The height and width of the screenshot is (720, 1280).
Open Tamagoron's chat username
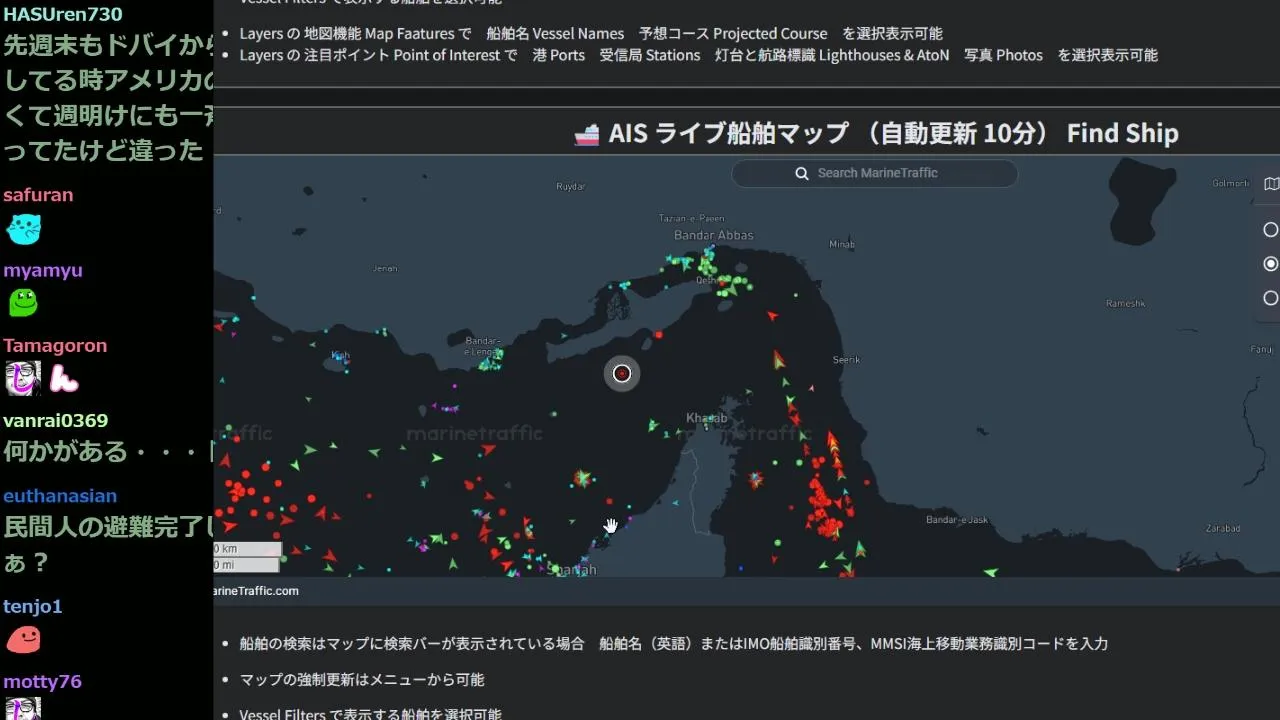tap(55, 345)
